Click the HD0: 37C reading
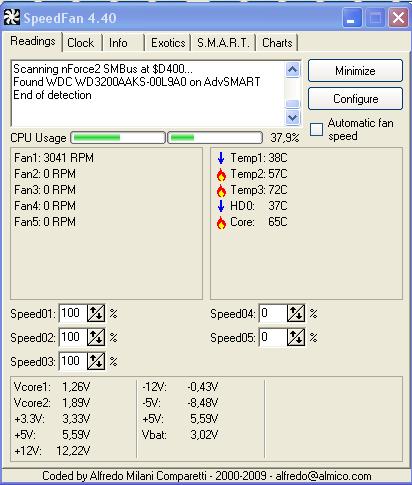The image size is (412, 485). point(259,206)
